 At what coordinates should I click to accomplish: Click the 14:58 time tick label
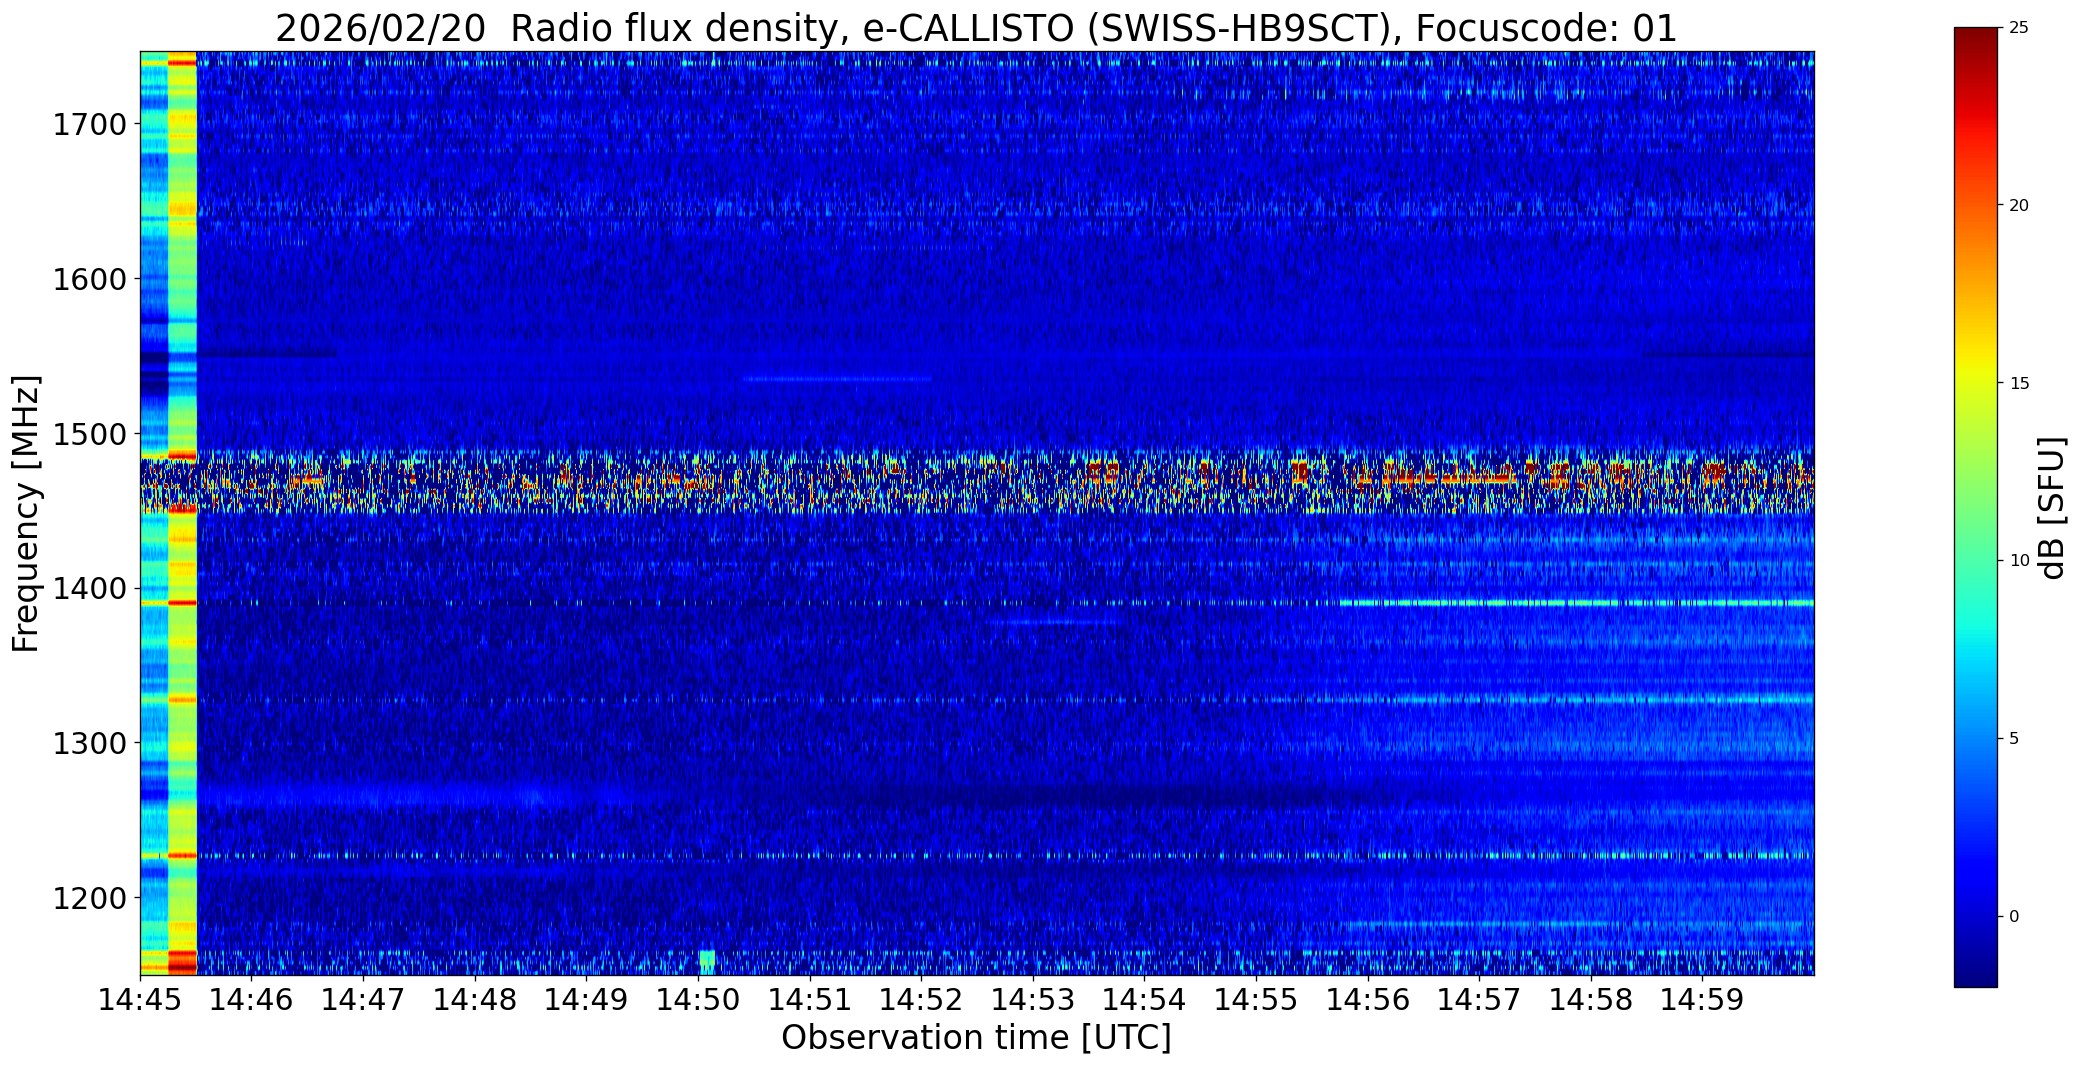pos(1591,999)
